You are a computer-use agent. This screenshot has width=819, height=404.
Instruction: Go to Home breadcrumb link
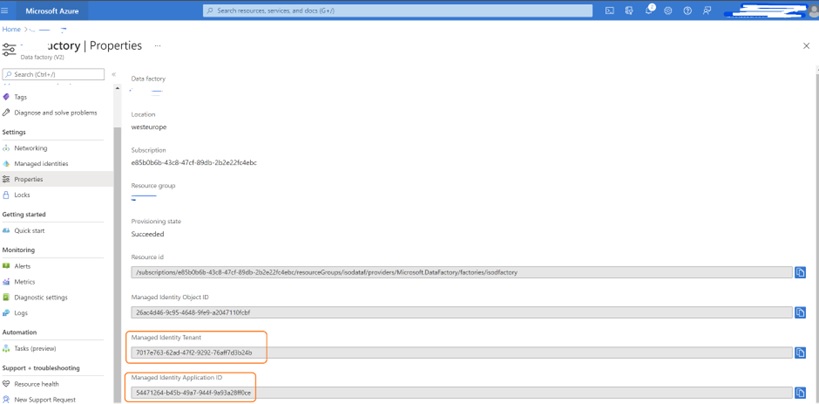pyautogui.click(x=11, y=29)
